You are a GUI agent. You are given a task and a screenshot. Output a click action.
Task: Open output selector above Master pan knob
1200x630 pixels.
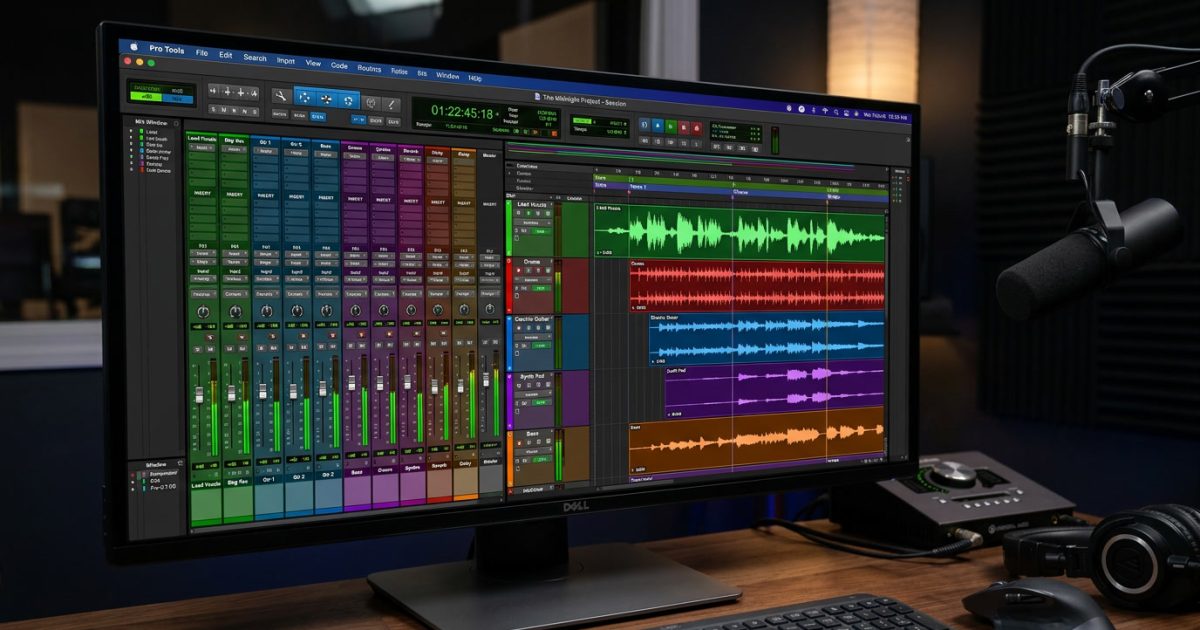click(x=489, y=294)
